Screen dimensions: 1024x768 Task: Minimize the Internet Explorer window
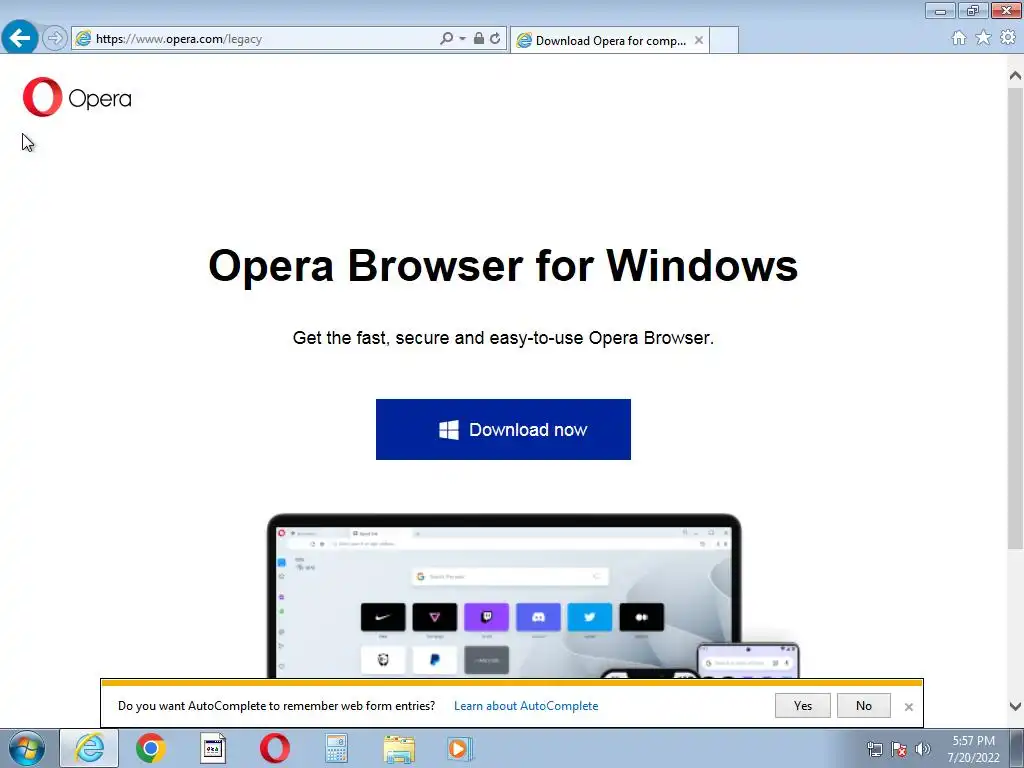tap(940, 10)
